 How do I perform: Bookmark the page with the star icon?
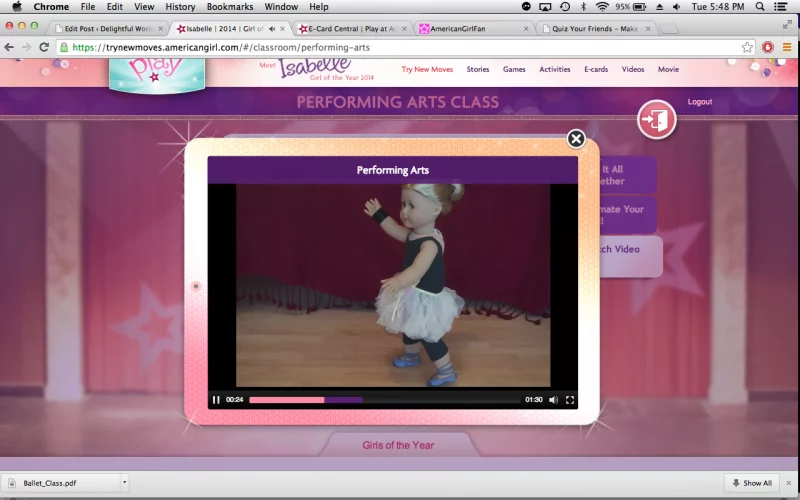click(x=747, y=47)
